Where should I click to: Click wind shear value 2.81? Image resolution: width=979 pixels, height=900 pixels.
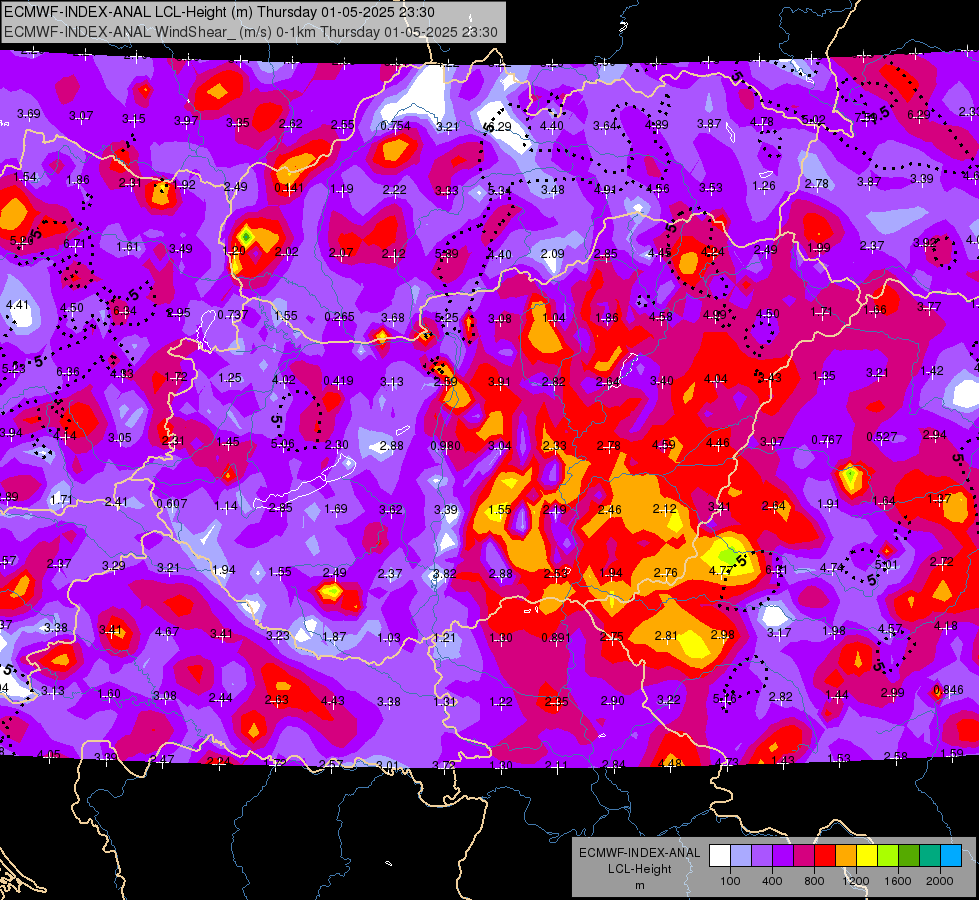coord(666,635)
